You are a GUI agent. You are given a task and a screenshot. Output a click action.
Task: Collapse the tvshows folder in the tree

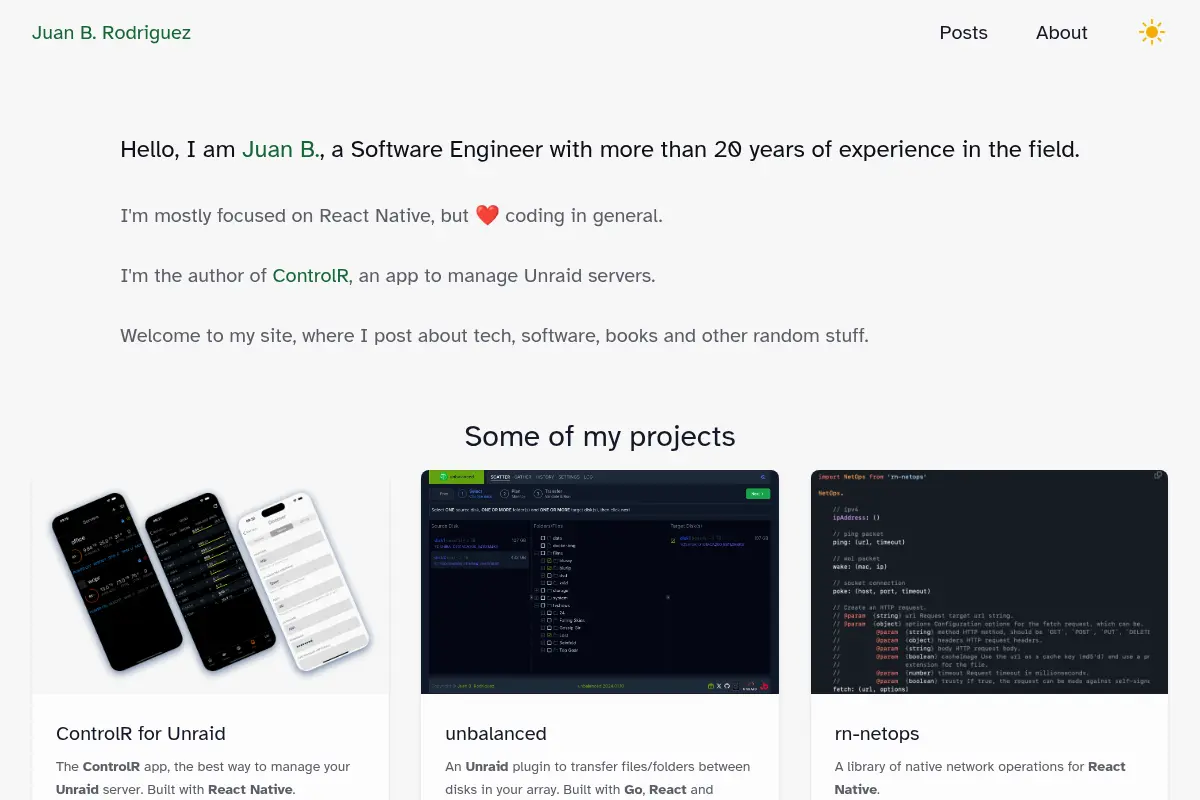click(x=536, y=606)
